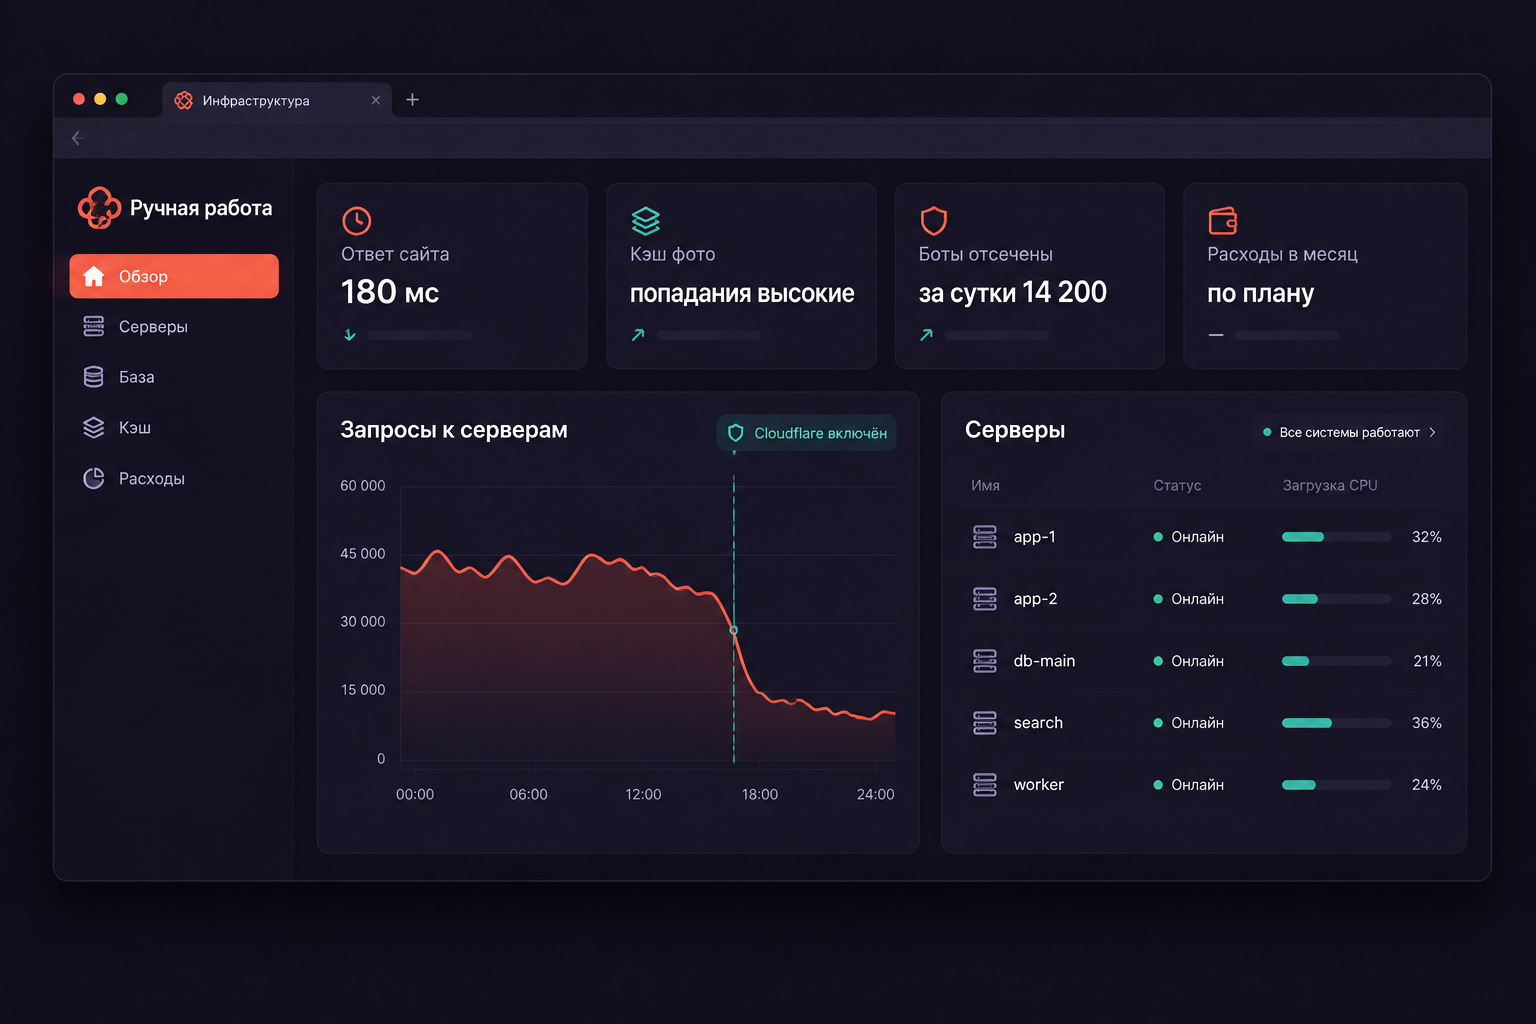Open a new browser tab with plus
This screenshot has width=1536, height=1024.
coord(412,100)
